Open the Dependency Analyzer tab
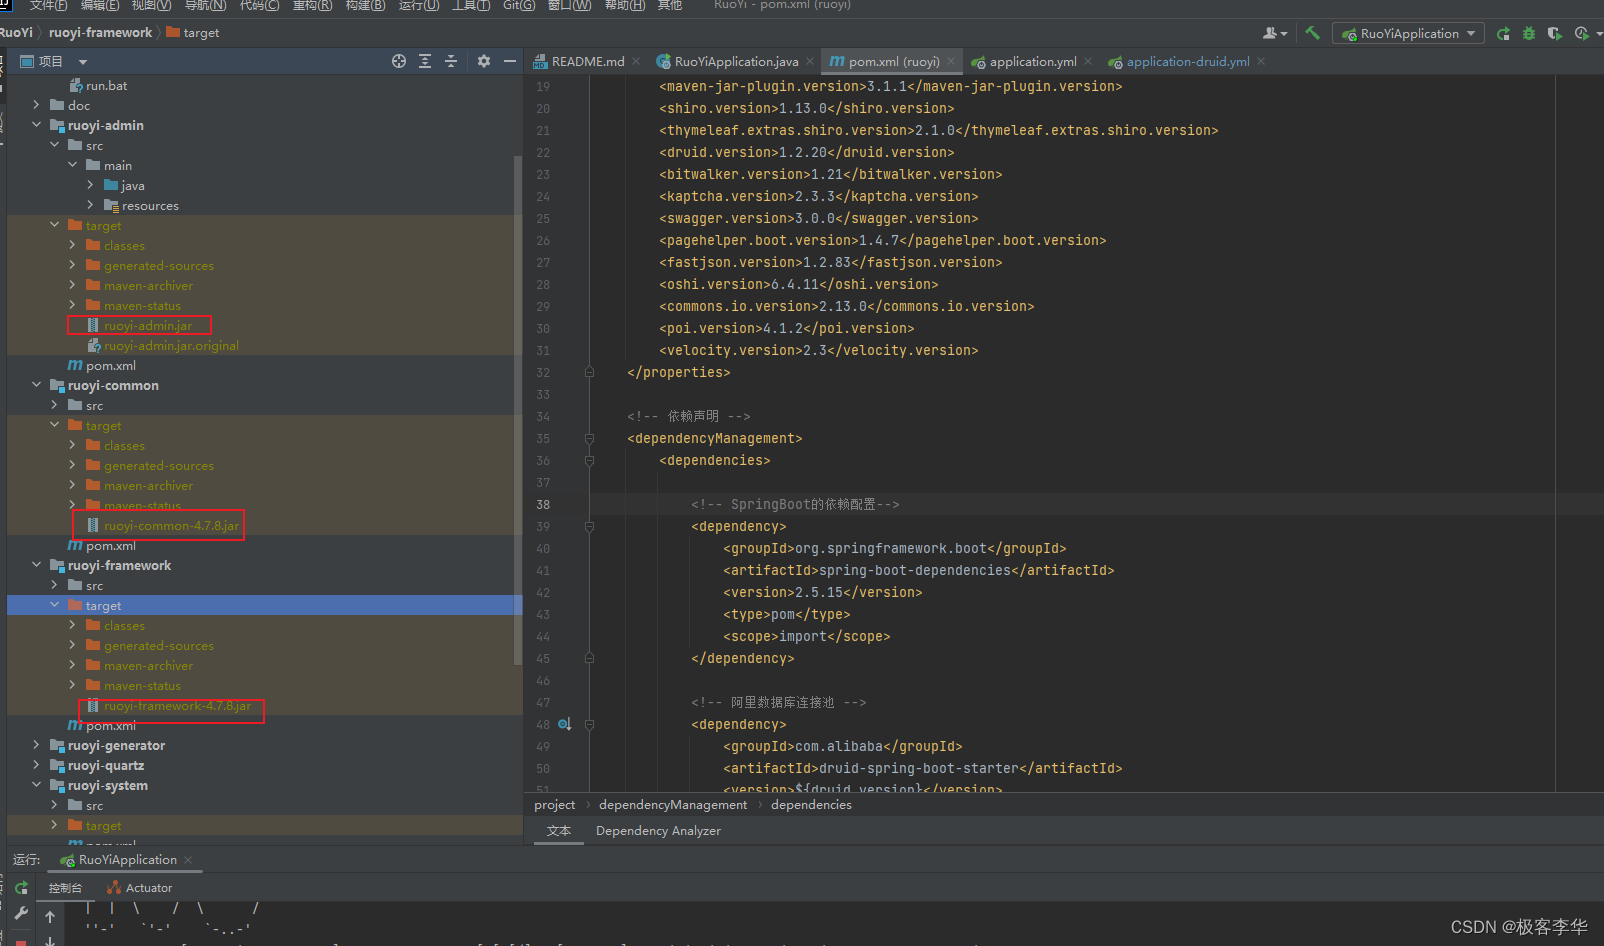Viewport: 1604px width, 946px height. click(x=658, y=831)
